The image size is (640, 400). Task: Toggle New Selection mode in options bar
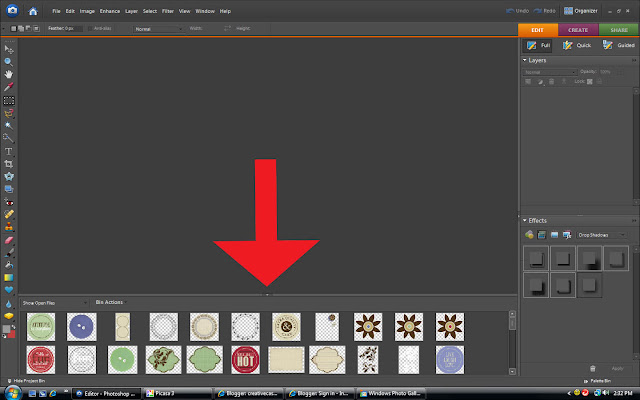(x=13, y=29)
